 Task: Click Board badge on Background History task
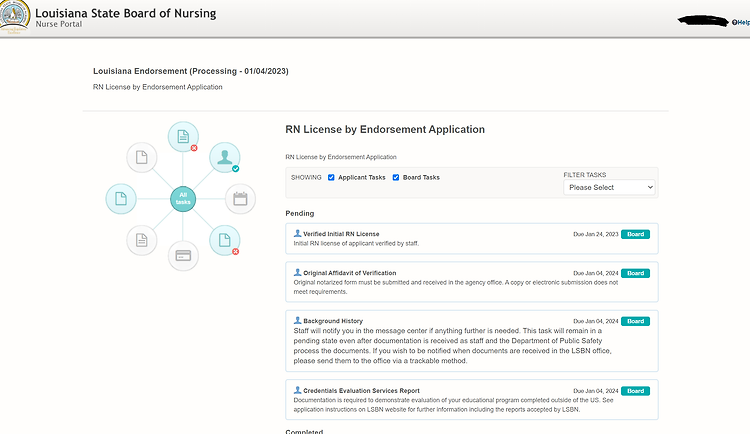[x=635, y=321]
